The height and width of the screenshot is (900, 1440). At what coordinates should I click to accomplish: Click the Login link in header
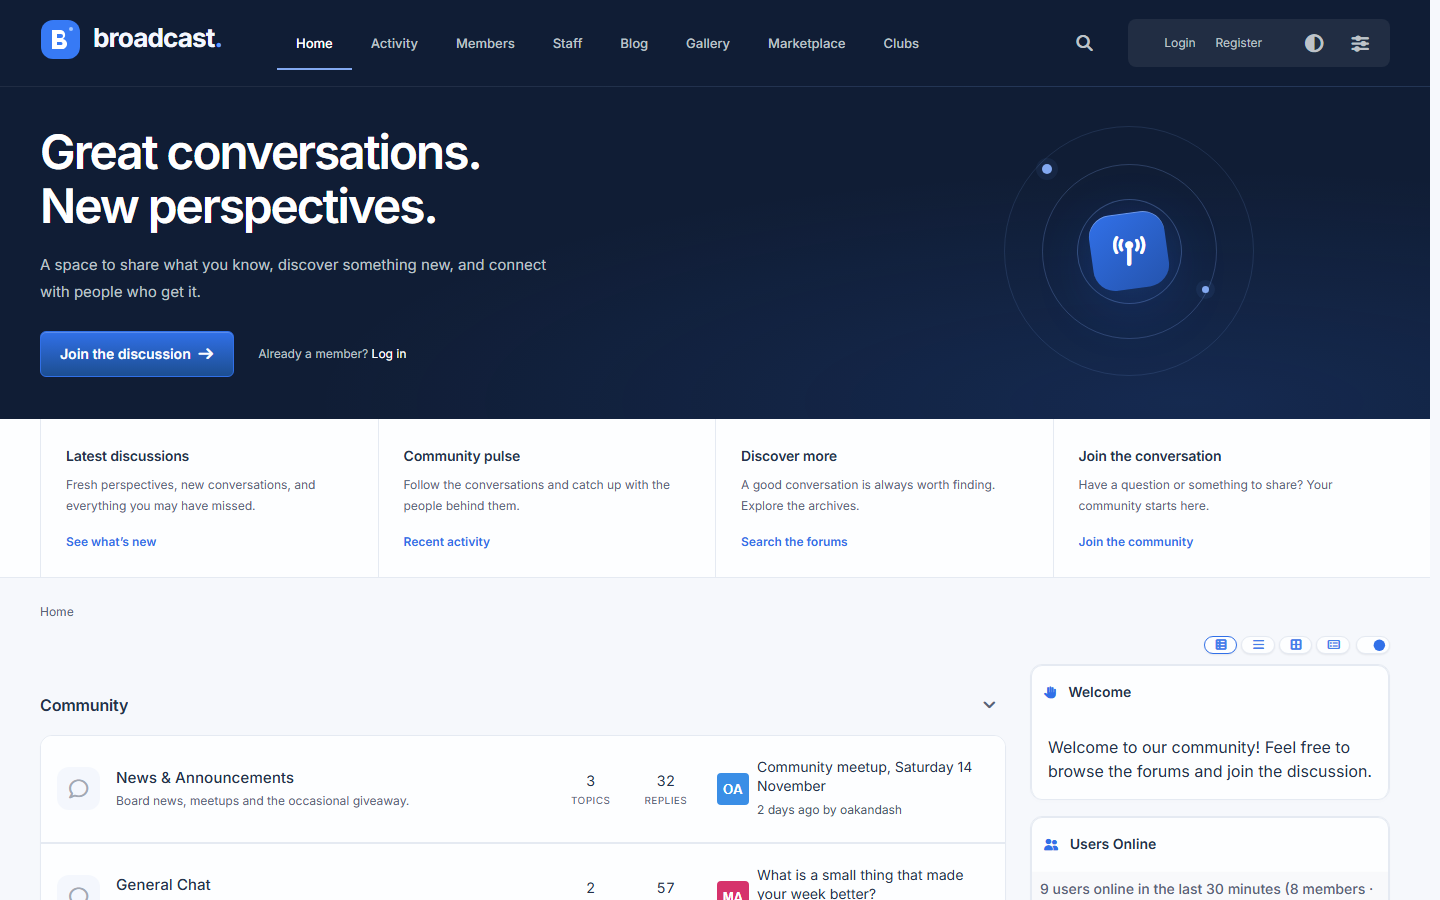[x=1180, y=43]
